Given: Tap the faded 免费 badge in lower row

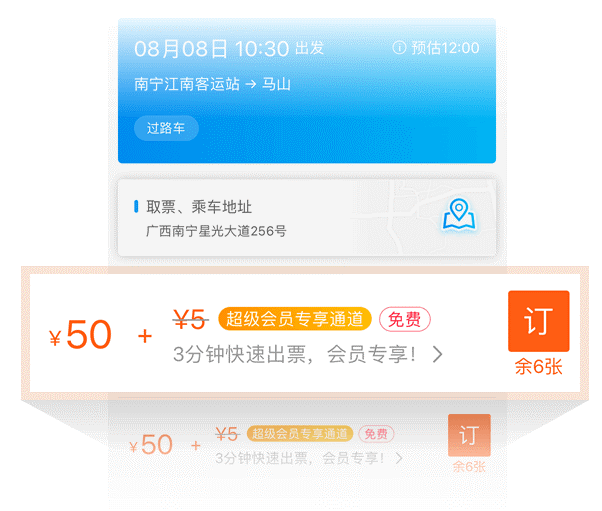Looking at the screenshot, I should (376, 434).
